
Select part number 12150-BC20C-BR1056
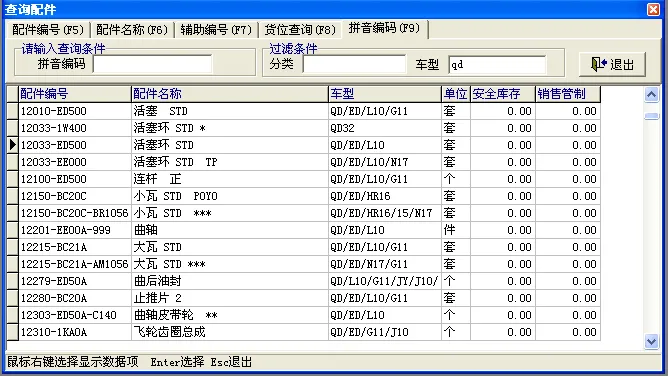pyautogui.click(x=75, y=213)
